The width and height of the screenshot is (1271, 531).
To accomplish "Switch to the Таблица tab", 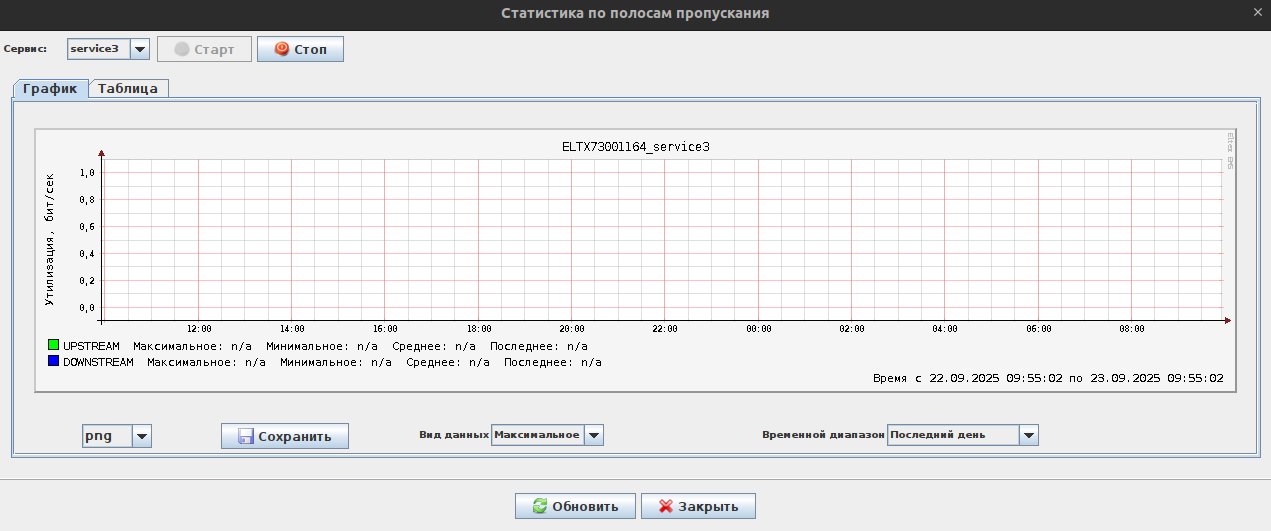I will point(128,88).
